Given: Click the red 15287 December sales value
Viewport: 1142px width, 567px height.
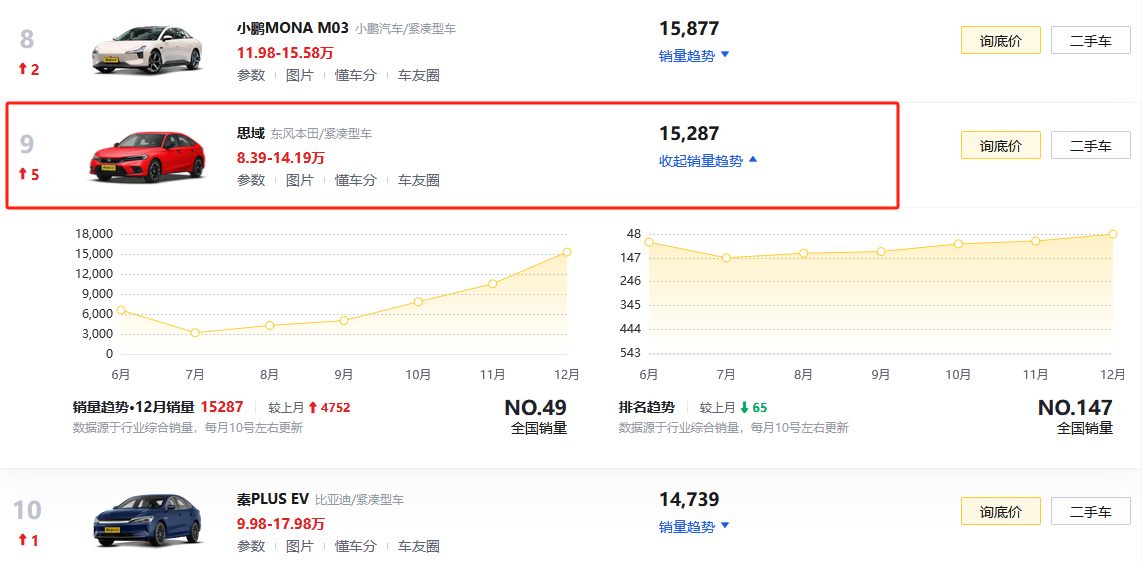Looking at the screenshot, I should [x=221, y=408].
